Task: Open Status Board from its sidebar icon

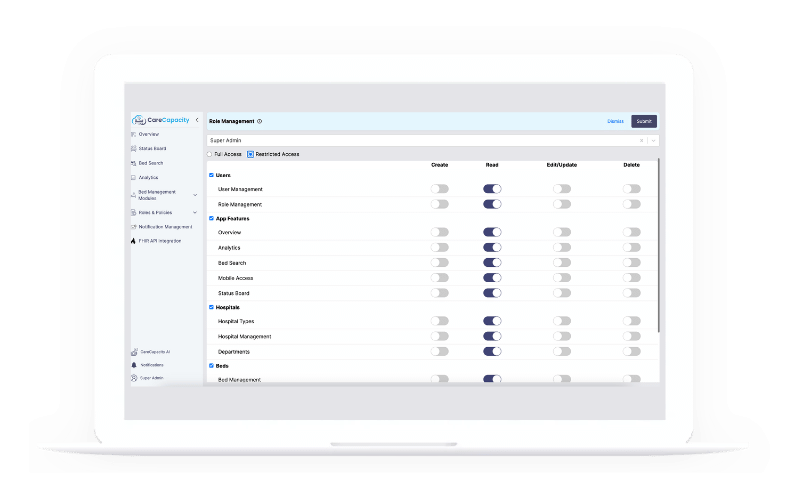Action: tap(133, 148)
